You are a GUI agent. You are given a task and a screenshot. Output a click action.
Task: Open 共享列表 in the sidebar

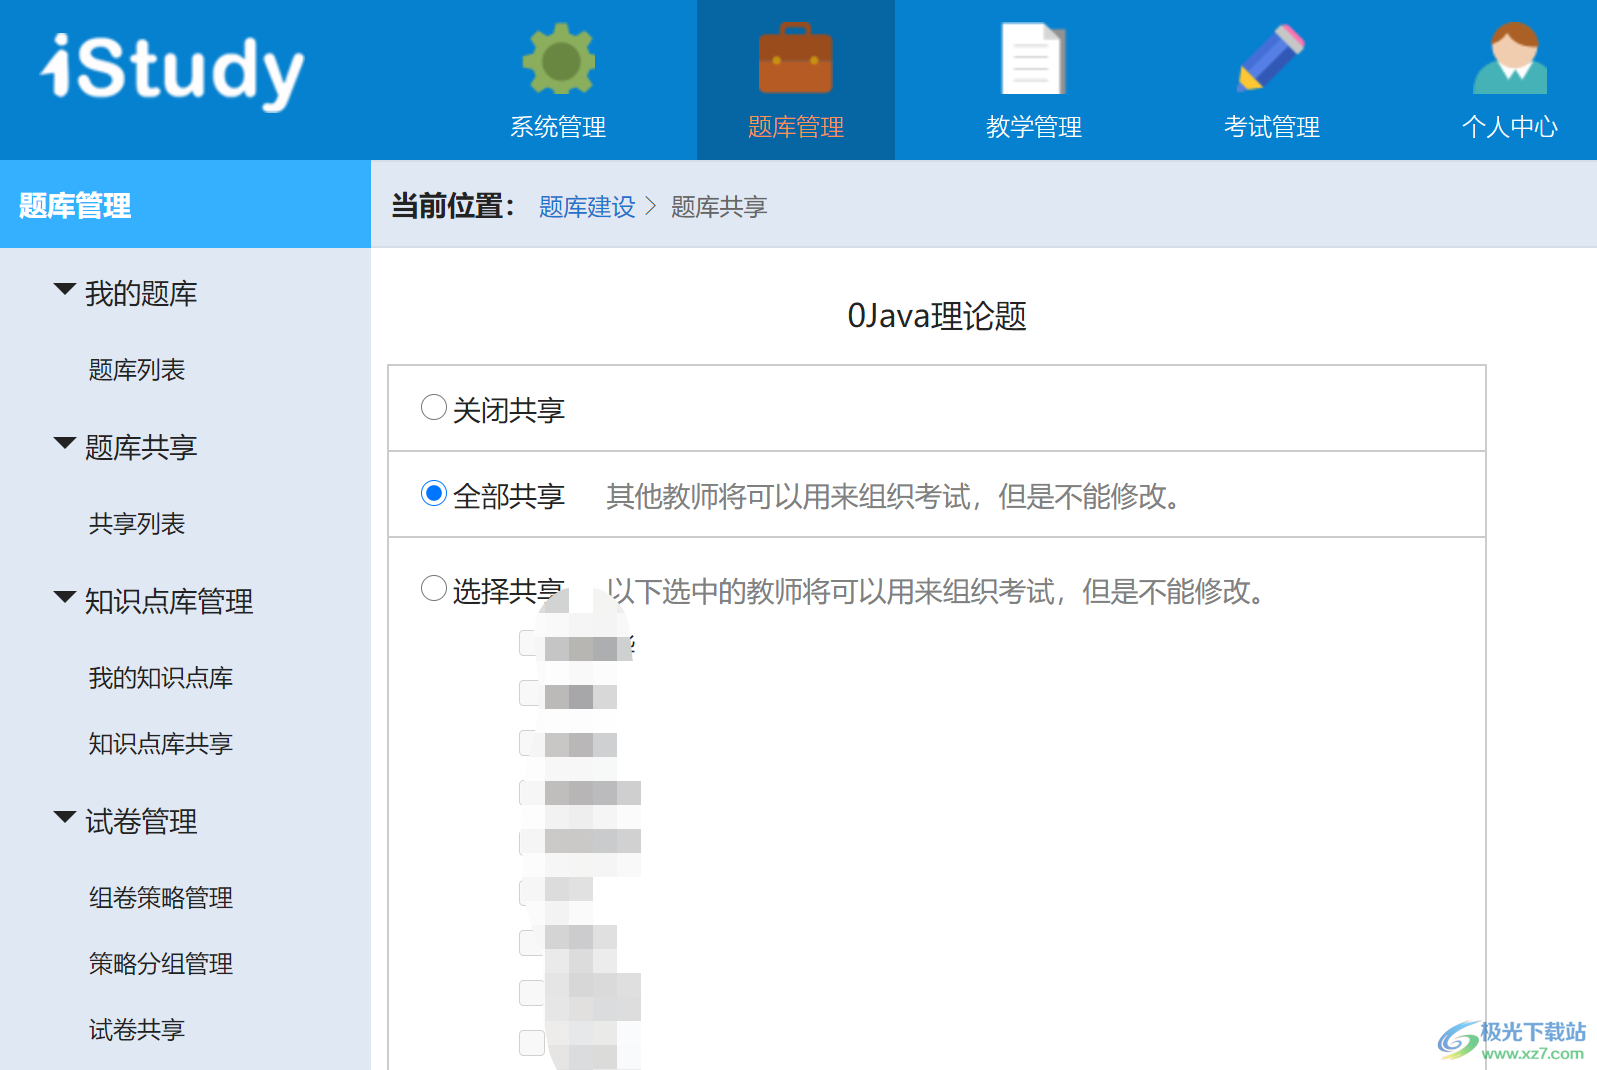(x=137, y=524)
